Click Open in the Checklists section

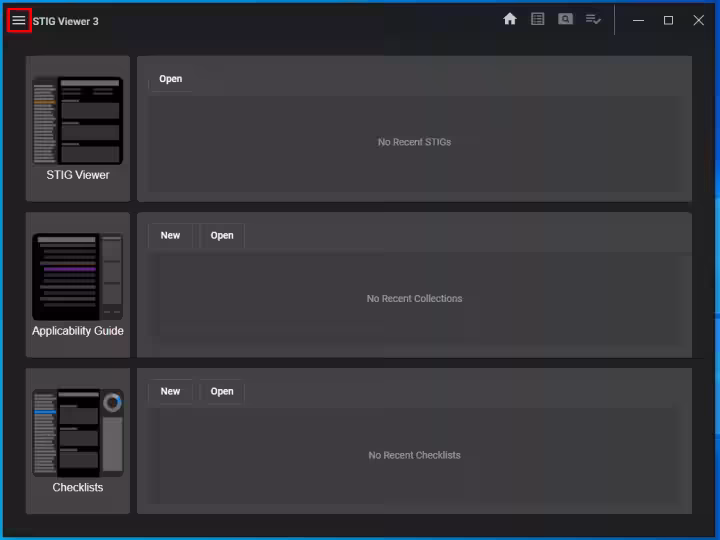[222, 391]
